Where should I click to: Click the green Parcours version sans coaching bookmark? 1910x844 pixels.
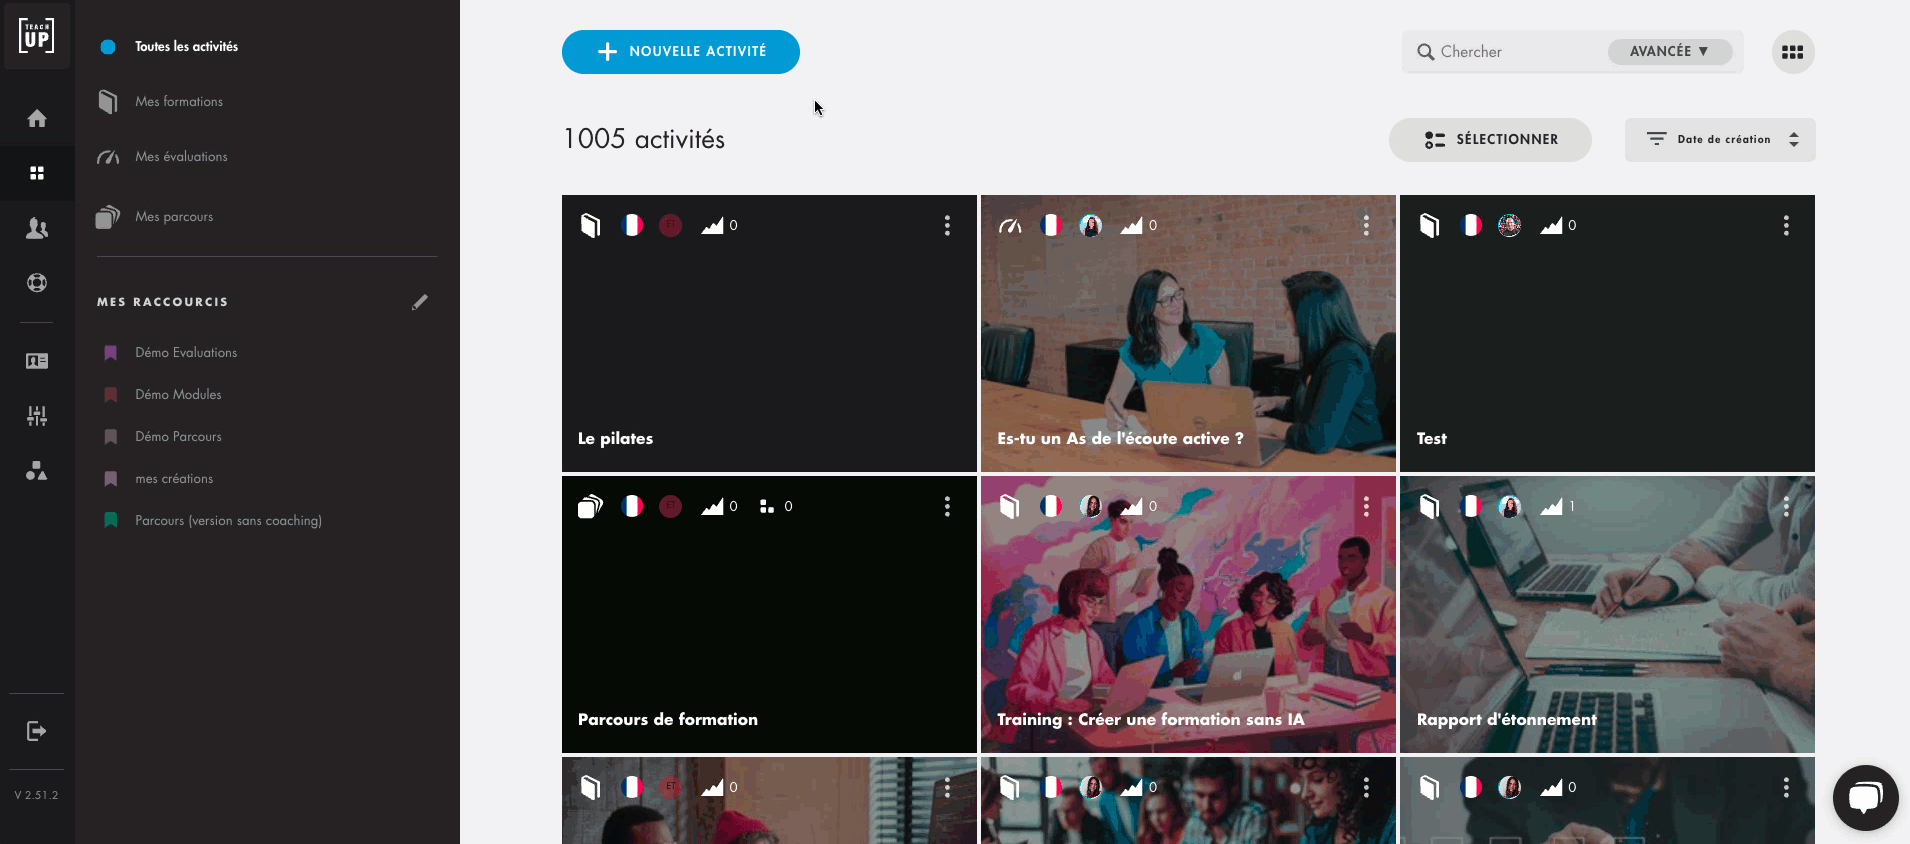tap(111, 520)
